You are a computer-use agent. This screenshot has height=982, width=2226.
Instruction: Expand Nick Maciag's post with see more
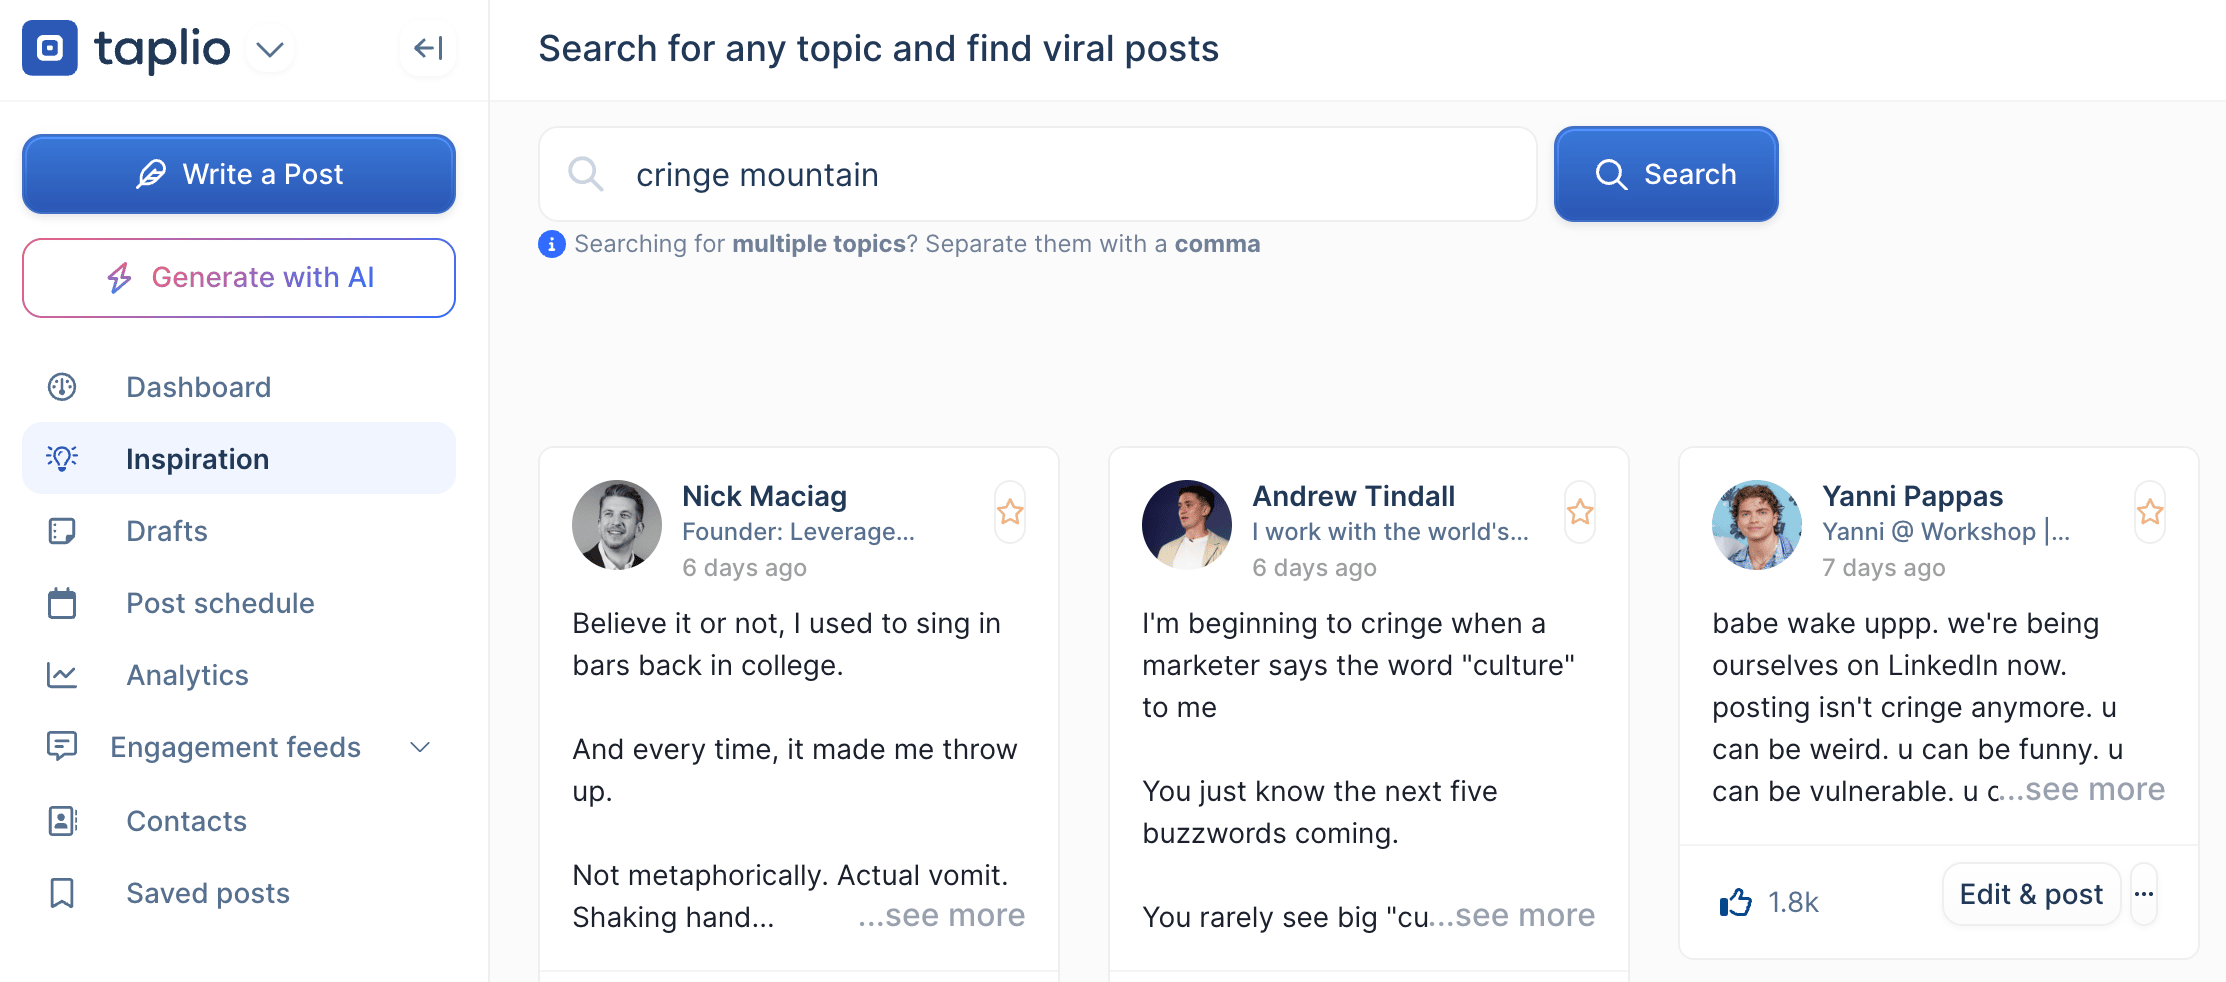tap(942, 916)
